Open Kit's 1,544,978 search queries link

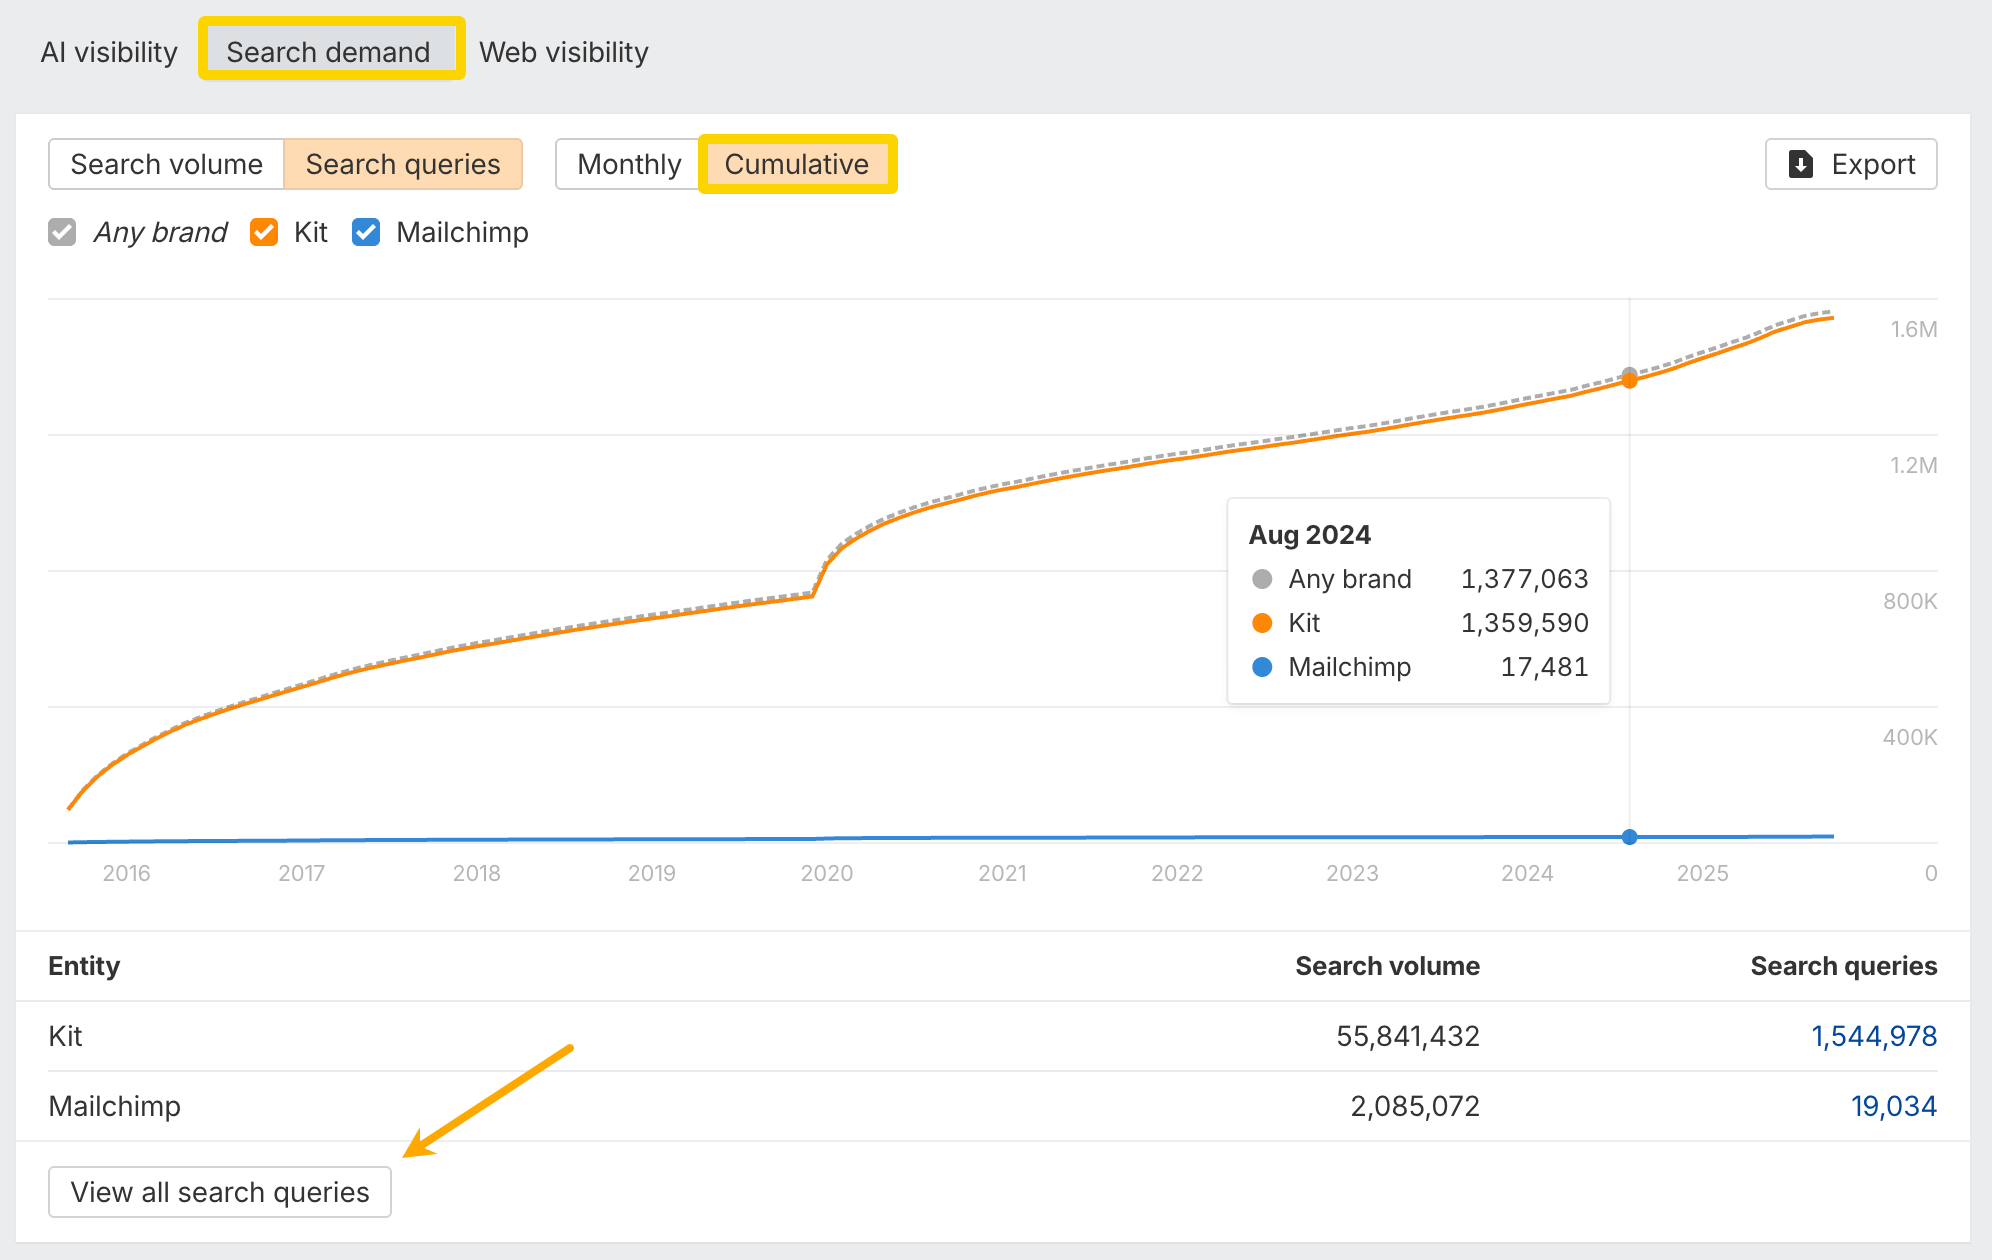pos(1873,1036)
